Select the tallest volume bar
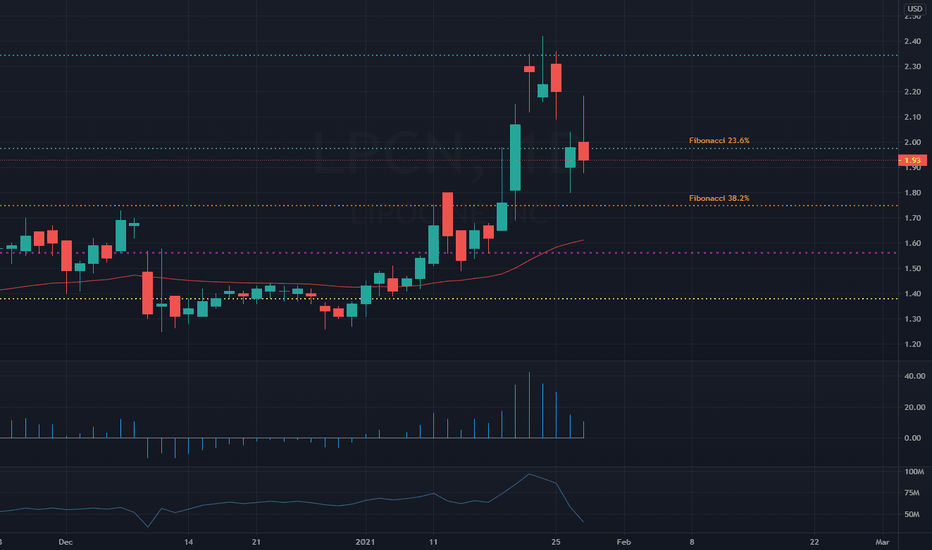This screenshot has height=550, width=932. [x=529, y=406]
